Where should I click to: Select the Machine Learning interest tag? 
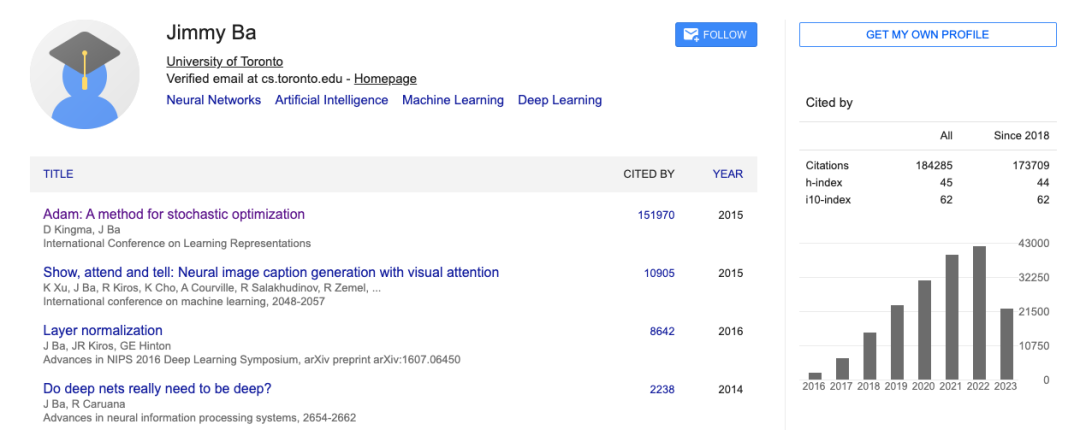click(453, 100)
